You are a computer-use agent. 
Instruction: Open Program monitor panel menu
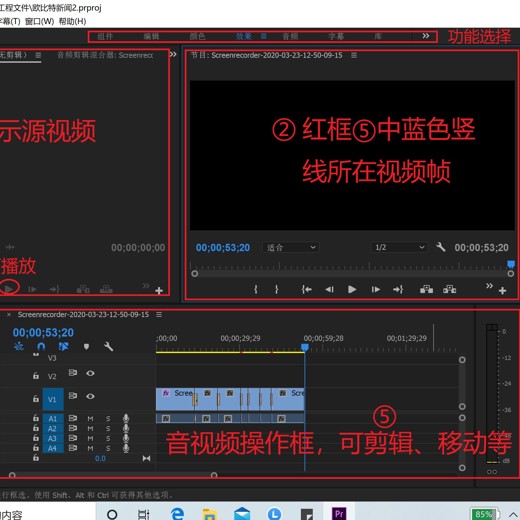tap(354, 55)
